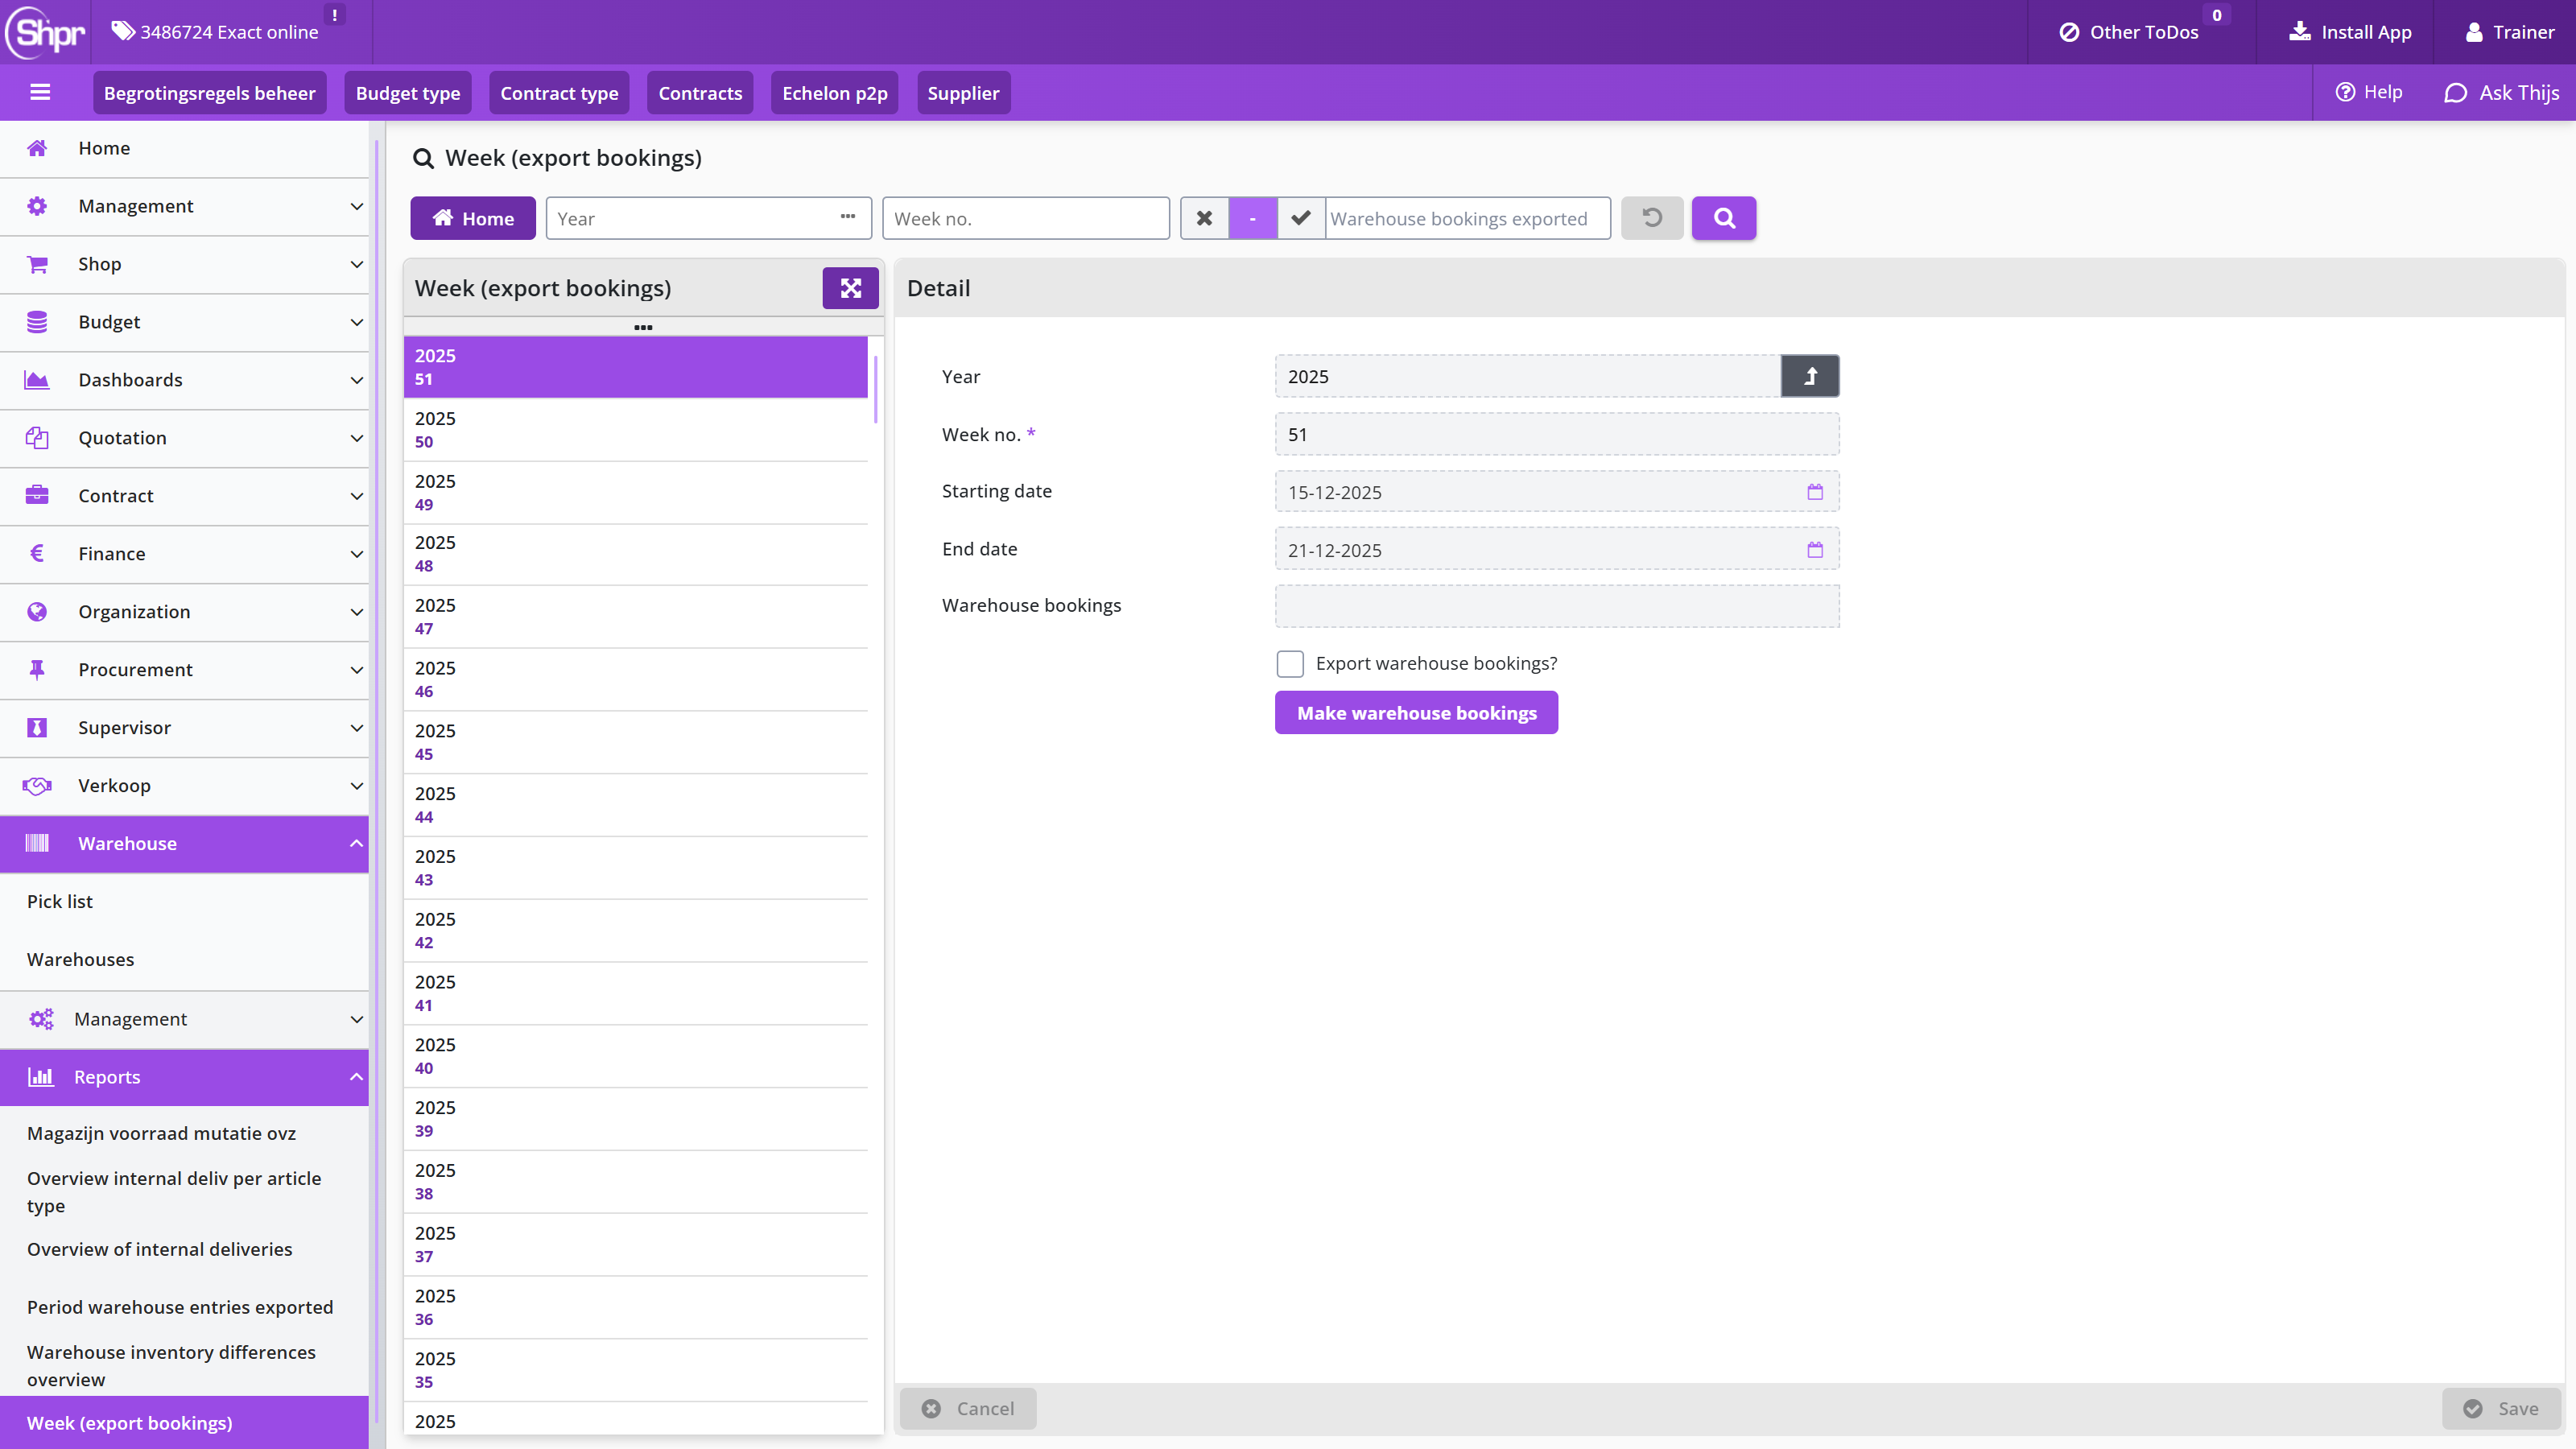Open the Trainer user profile
Viewport: 2576px width, 1449px height.
[x=2510, y=32]
